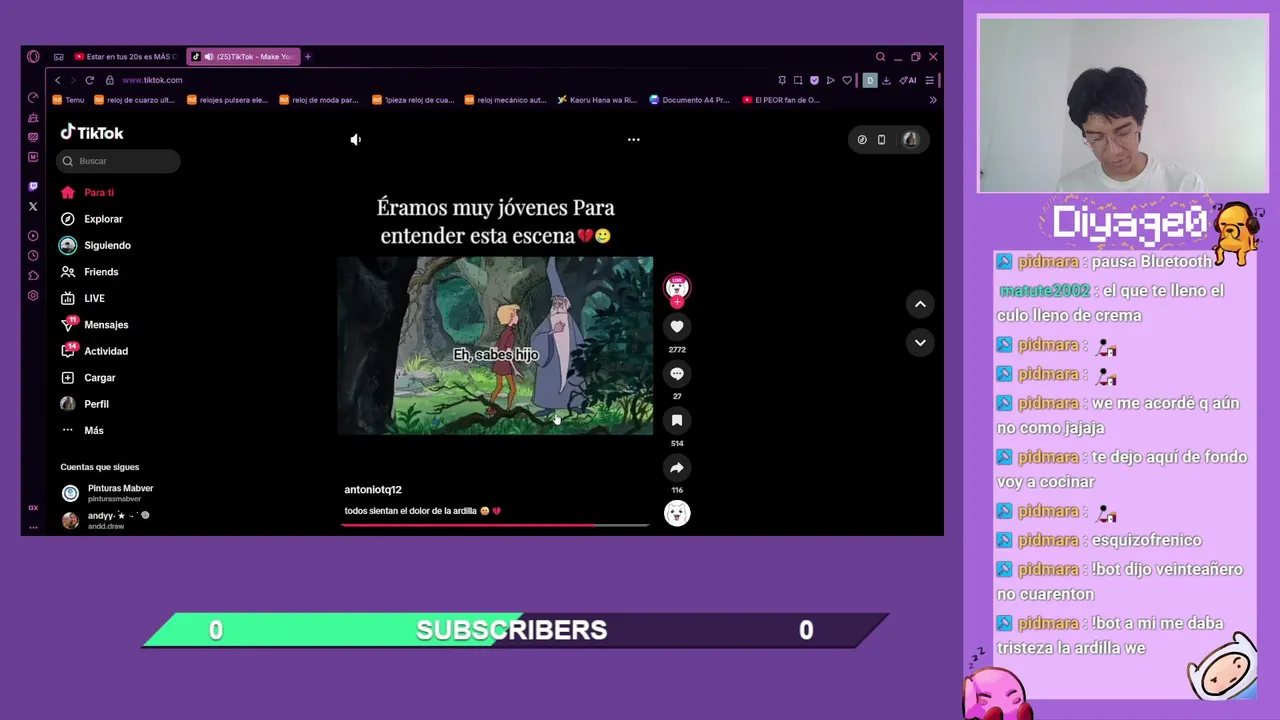Open Cargar upload page
Viewport: 1280px width, 720px height.
88,378
